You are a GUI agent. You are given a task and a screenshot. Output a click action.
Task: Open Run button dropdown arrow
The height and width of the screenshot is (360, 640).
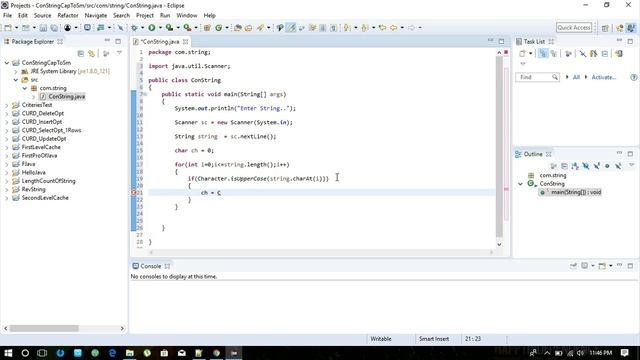click(160, 28)
